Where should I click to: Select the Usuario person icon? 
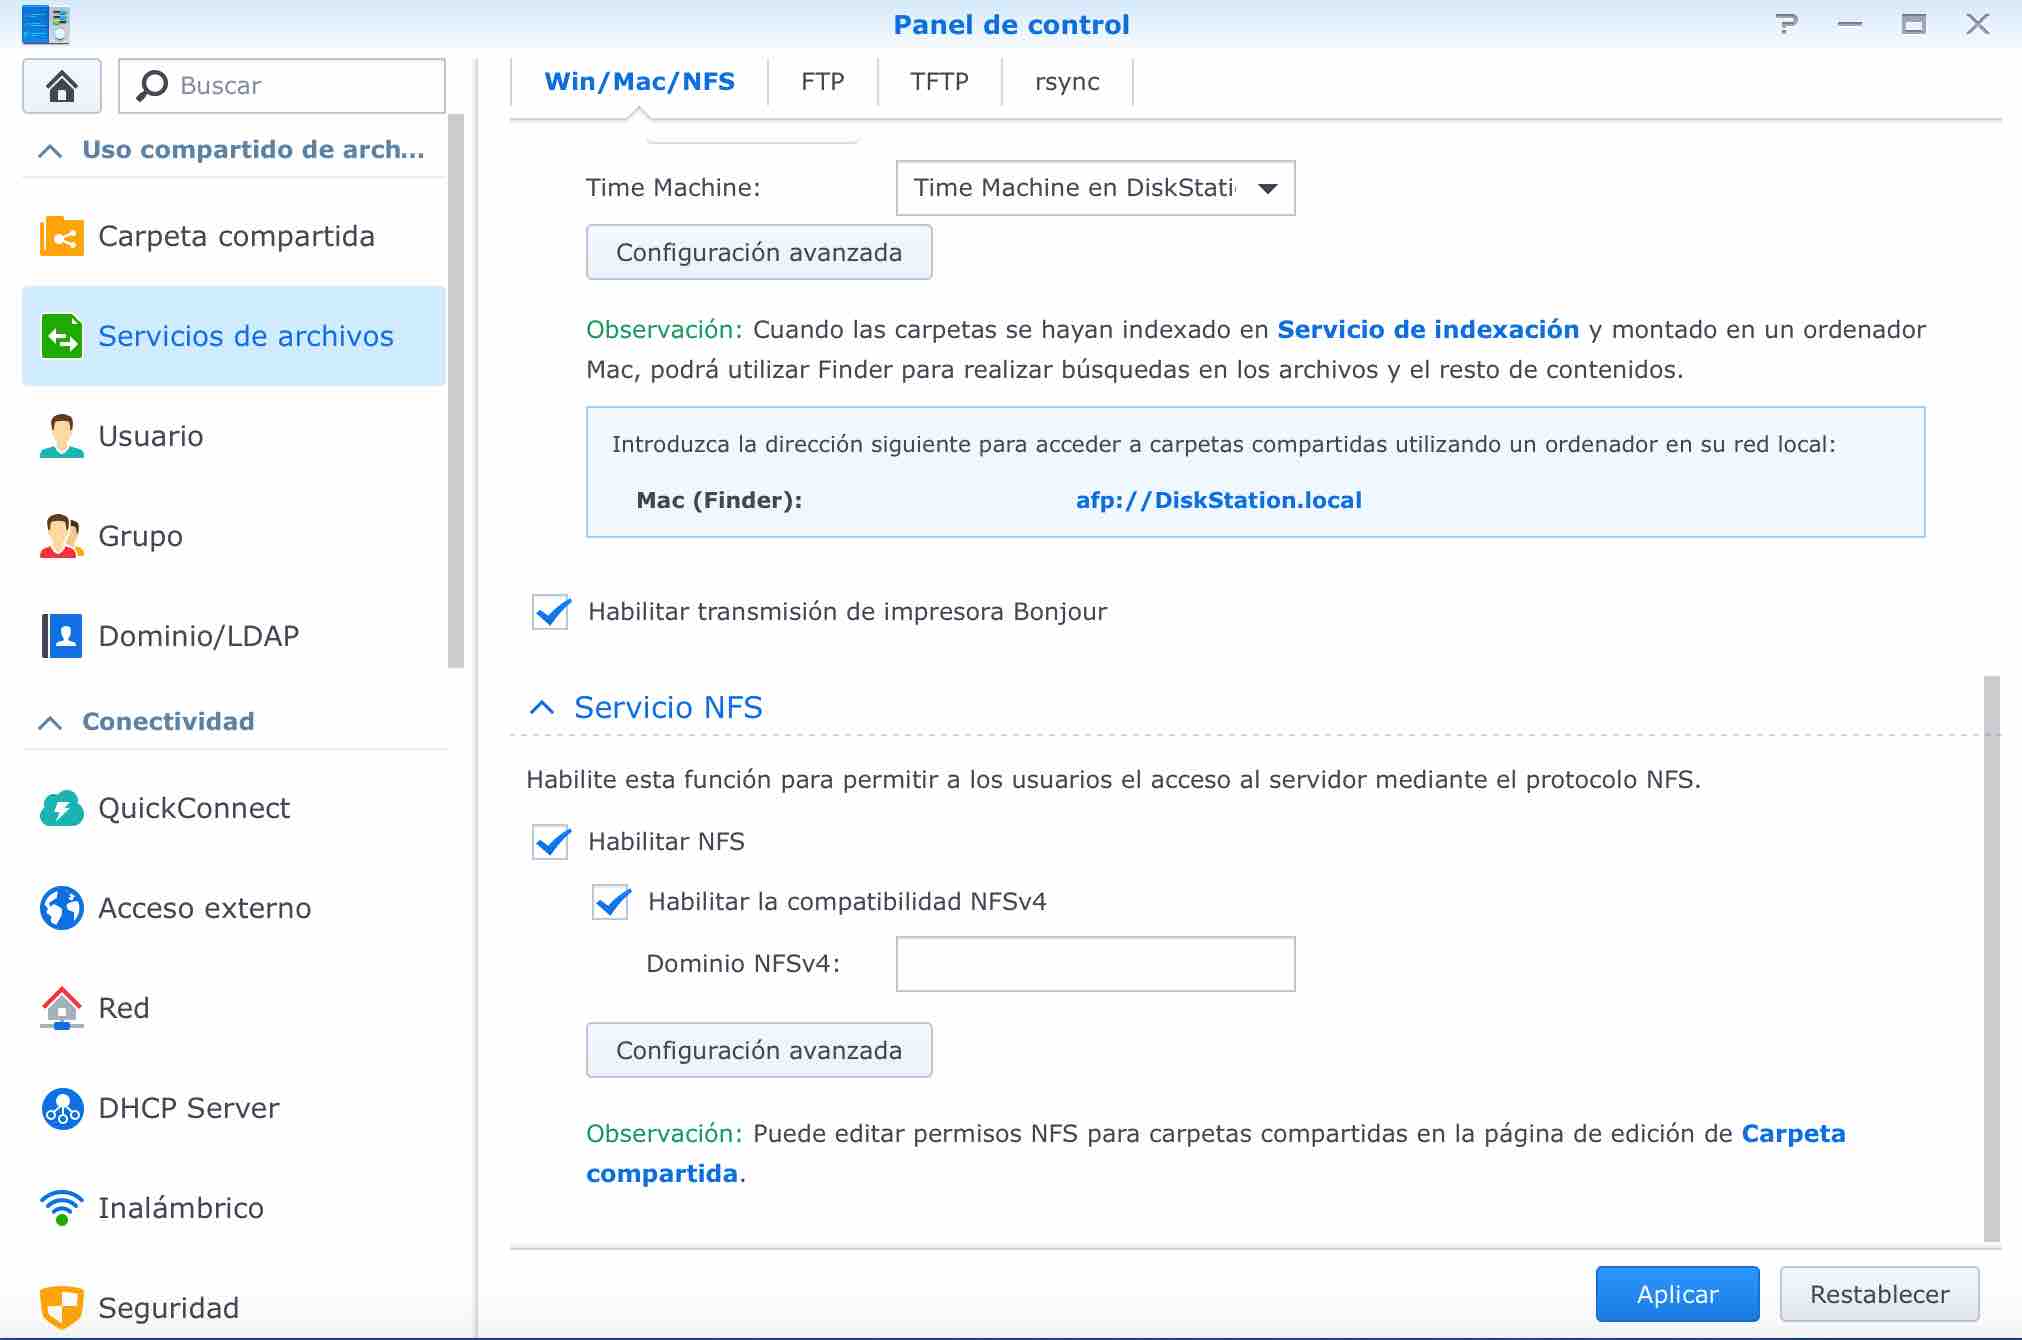tap(62, 436)
